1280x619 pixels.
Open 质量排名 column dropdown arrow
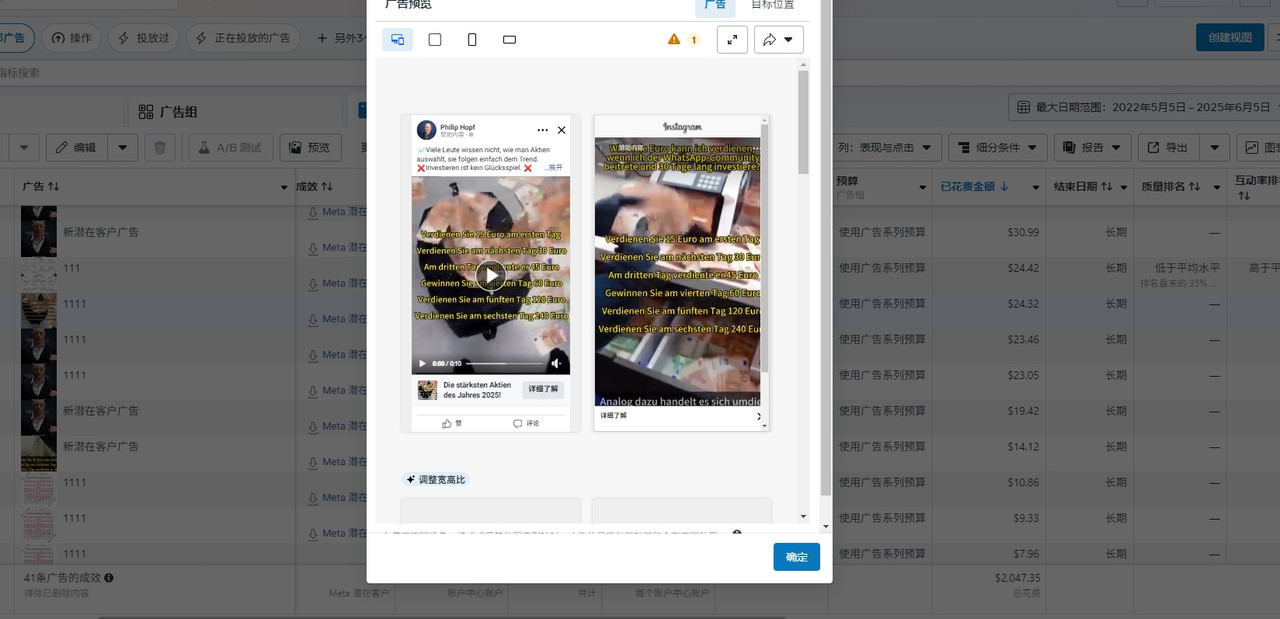click(1216, 187)
